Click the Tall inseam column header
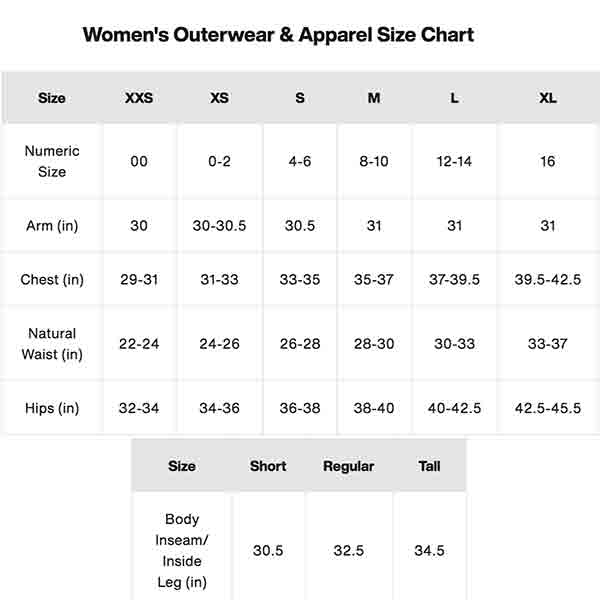 click(429, 466)
